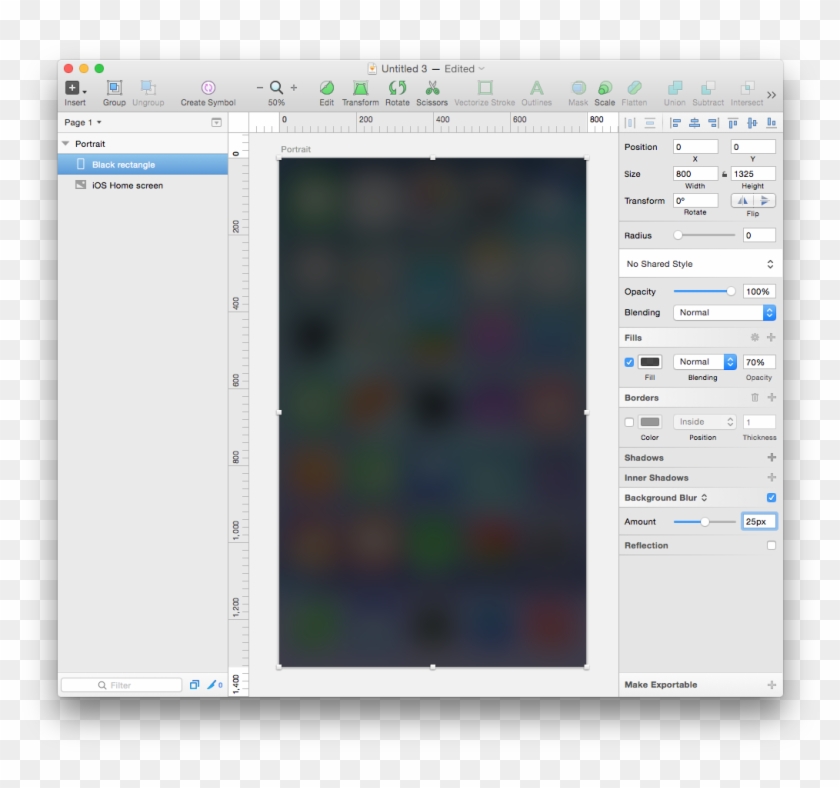Open the No Shared Style dropdown
This screenshot has height=788, width=840.
pyautogui.click(x=699, y=264)
